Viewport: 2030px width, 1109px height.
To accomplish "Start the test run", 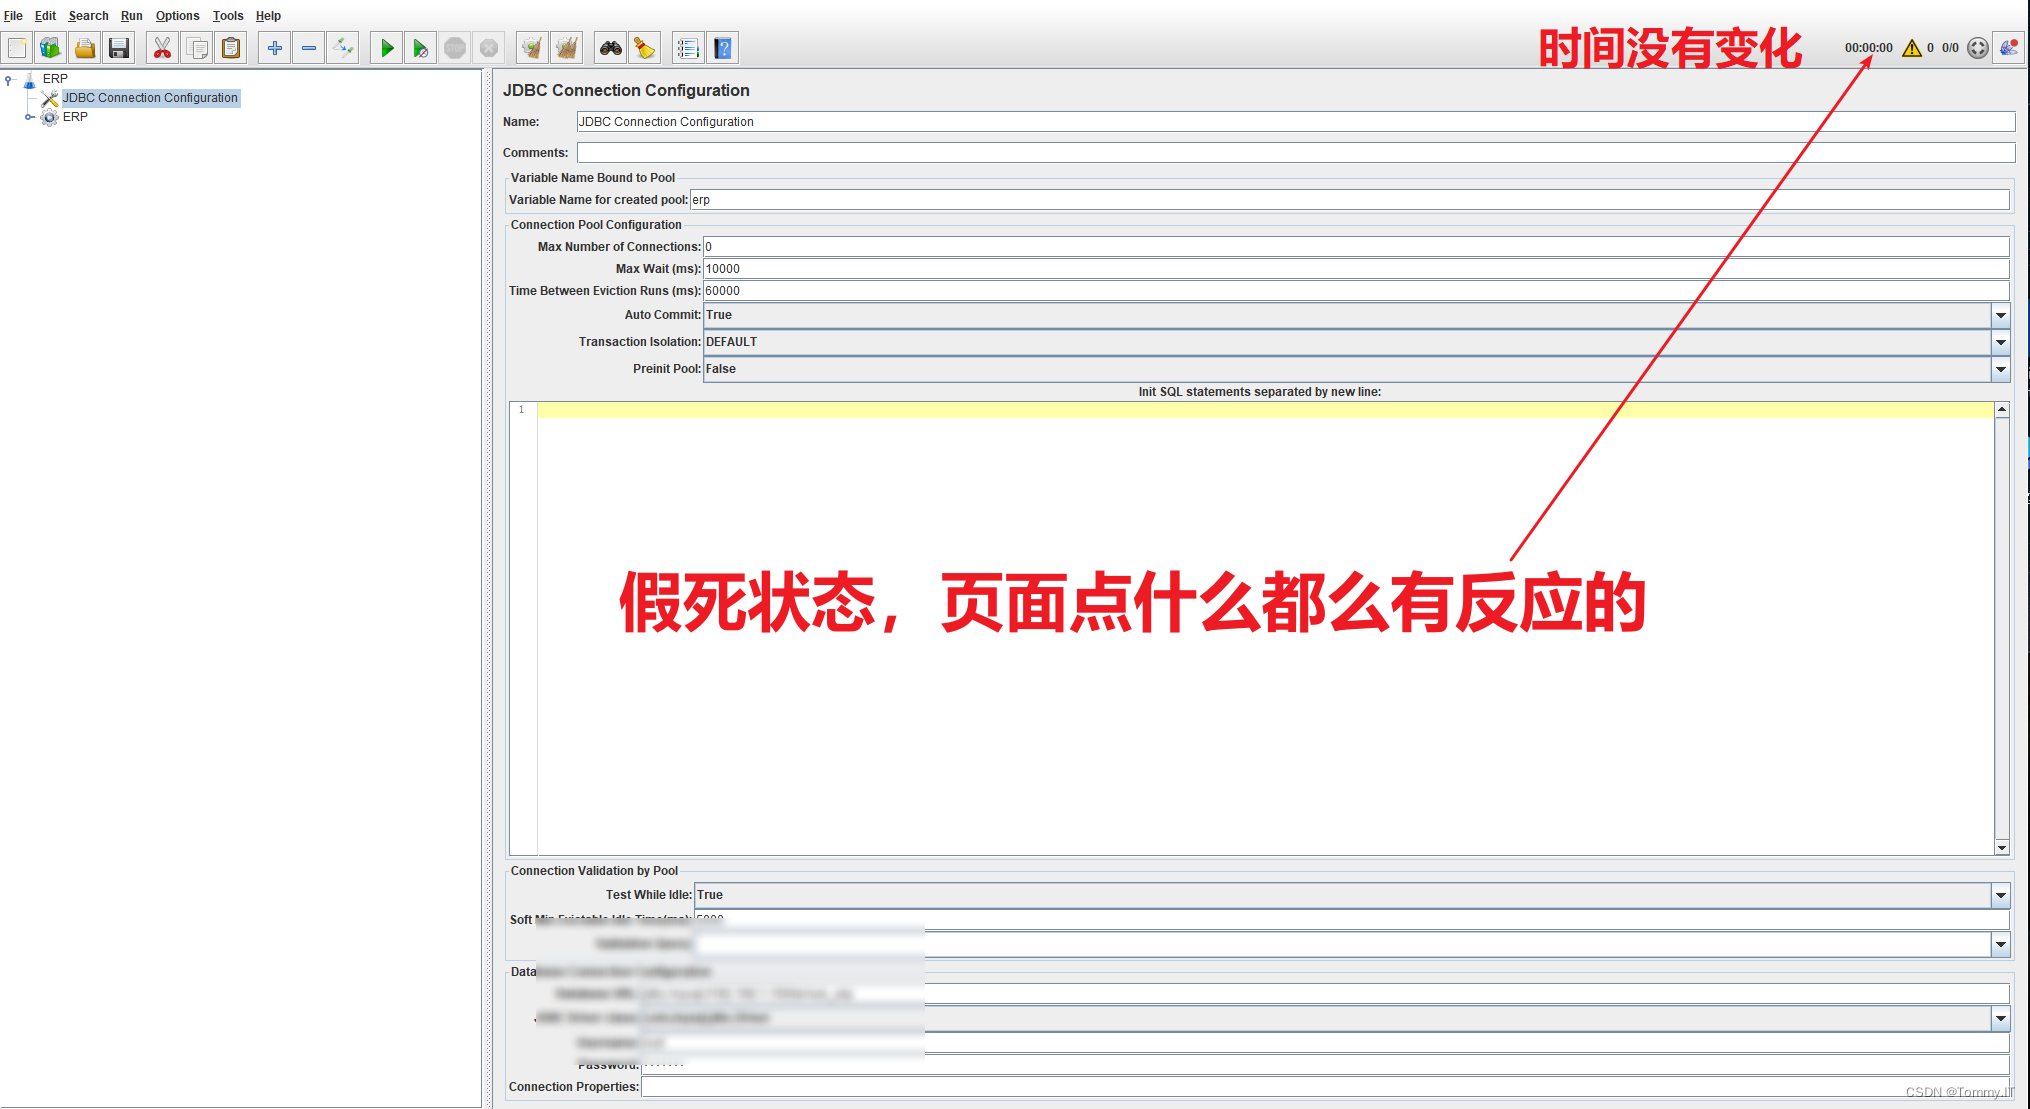I will [x=386, y=47].
